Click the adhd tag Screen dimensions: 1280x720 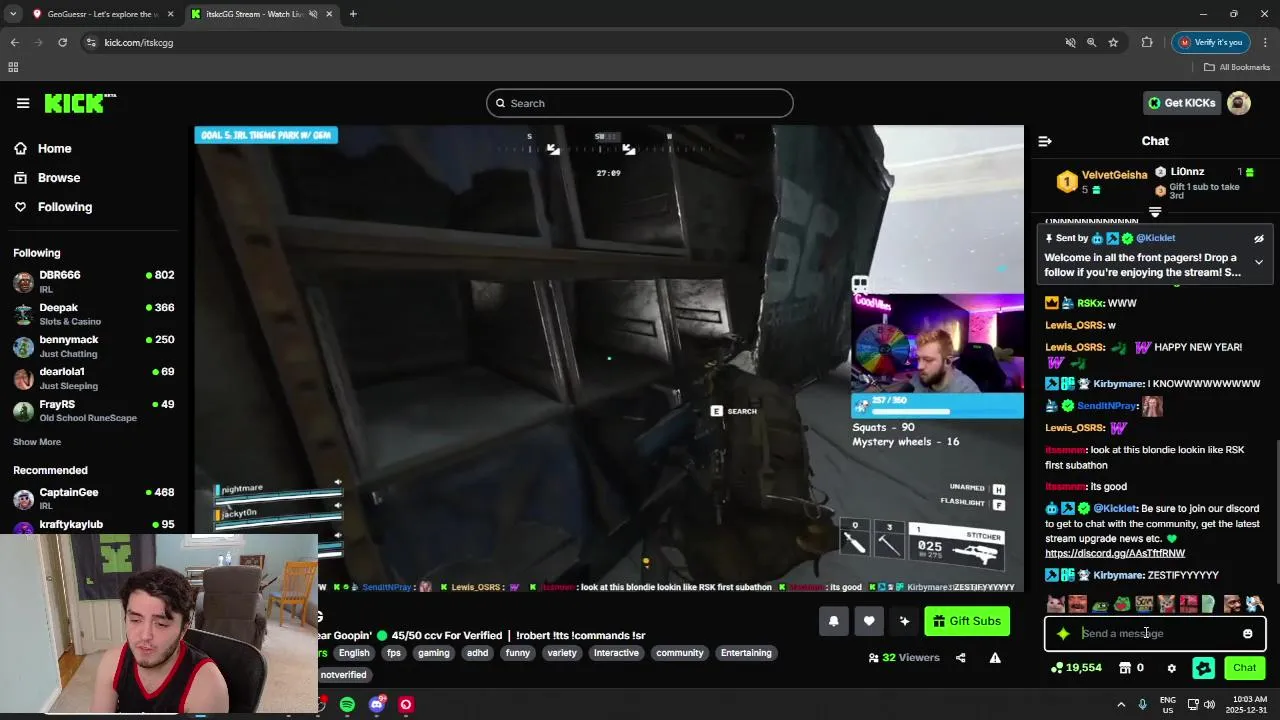(x=478, y=653)
